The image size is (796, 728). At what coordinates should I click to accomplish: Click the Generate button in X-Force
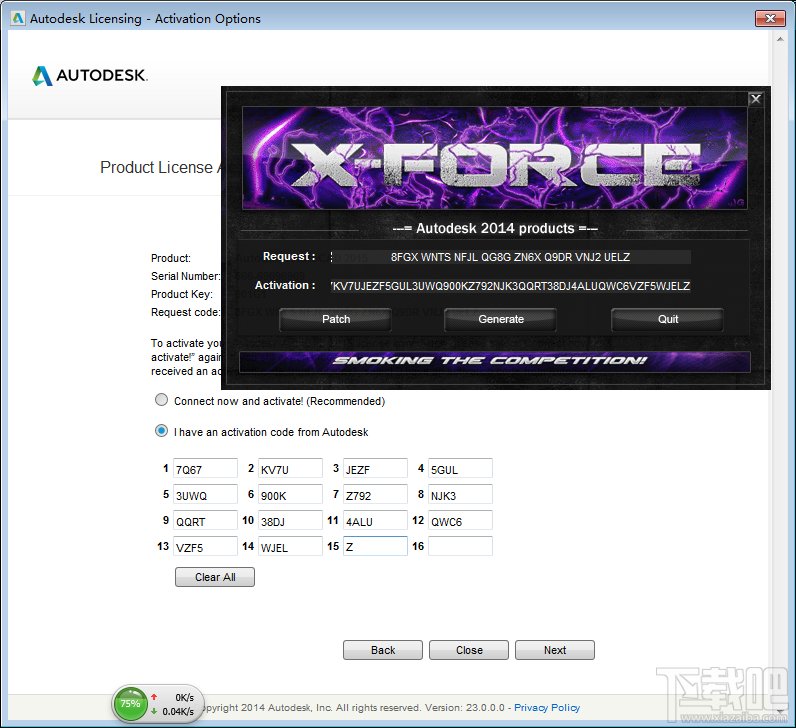pos(501,319)
